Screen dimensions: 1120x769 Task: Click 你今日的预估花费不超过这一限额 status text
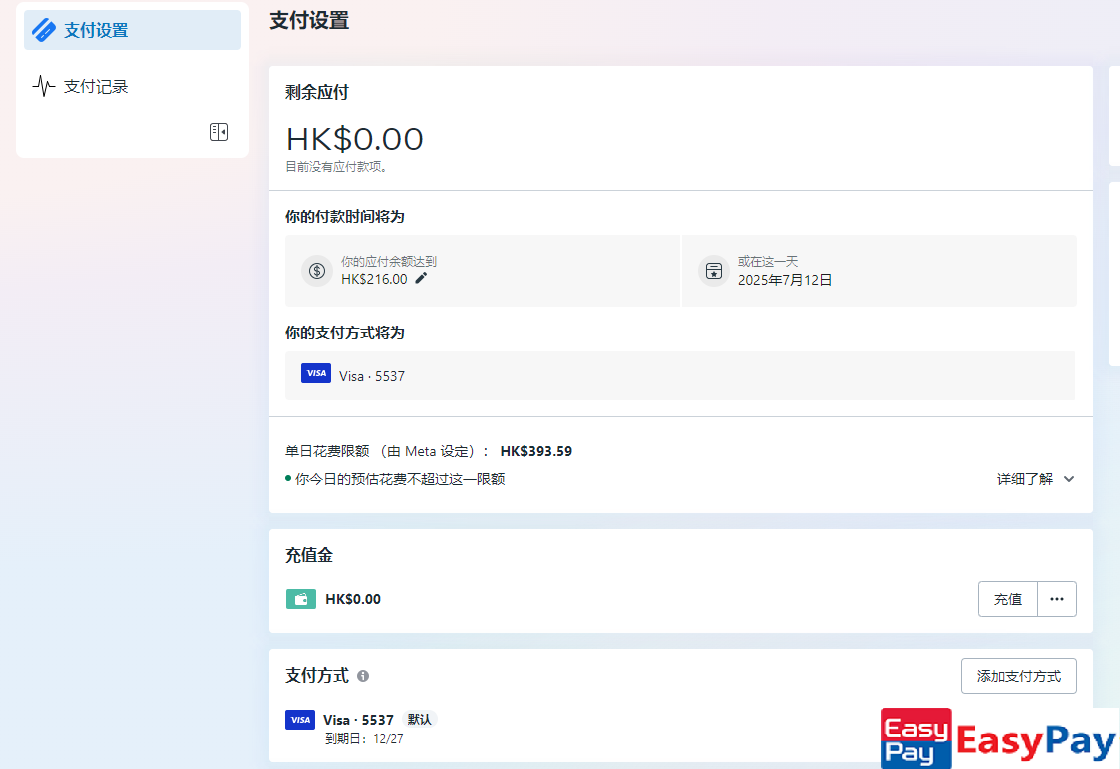[400, 479]
